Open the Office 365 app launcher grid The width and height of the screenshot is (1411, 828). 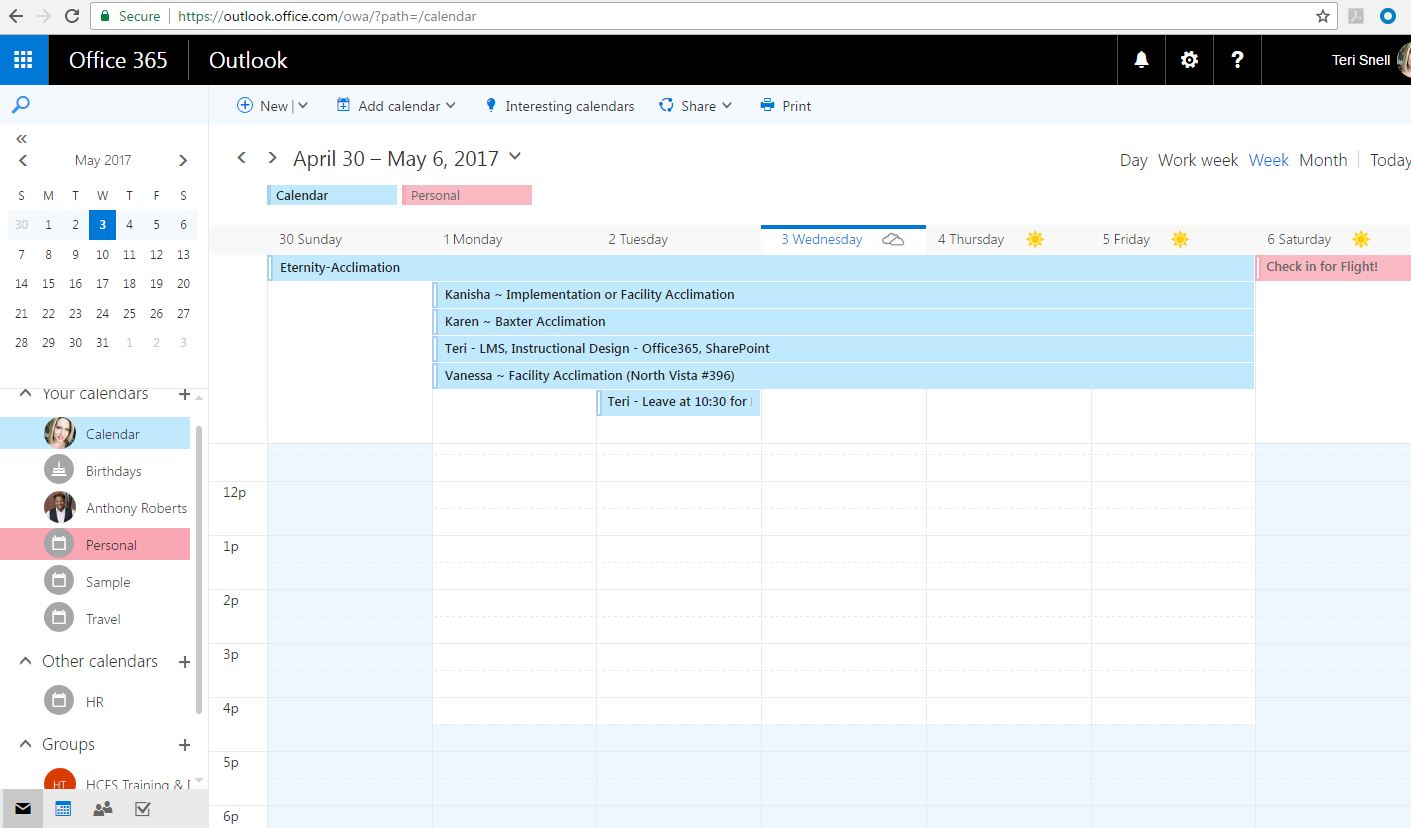pos(23,60)
